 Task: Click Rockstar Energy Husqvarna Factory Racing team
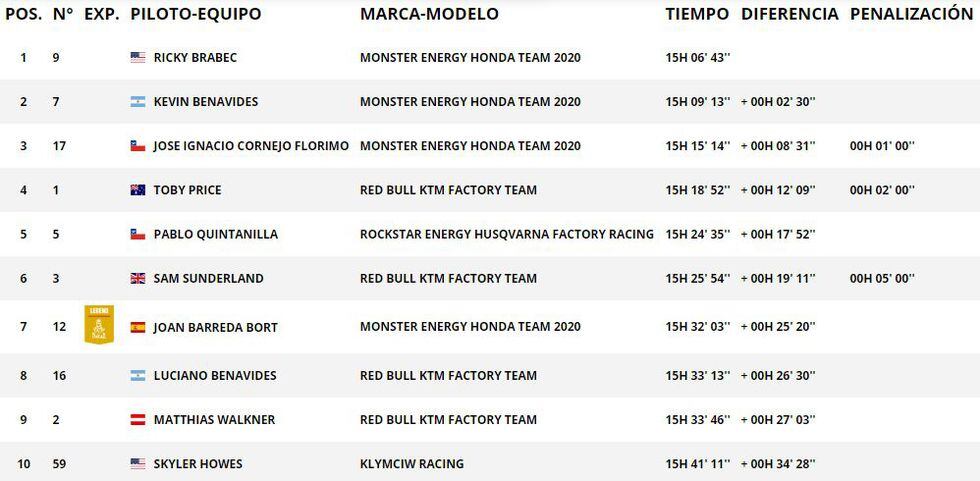point(506,234)
